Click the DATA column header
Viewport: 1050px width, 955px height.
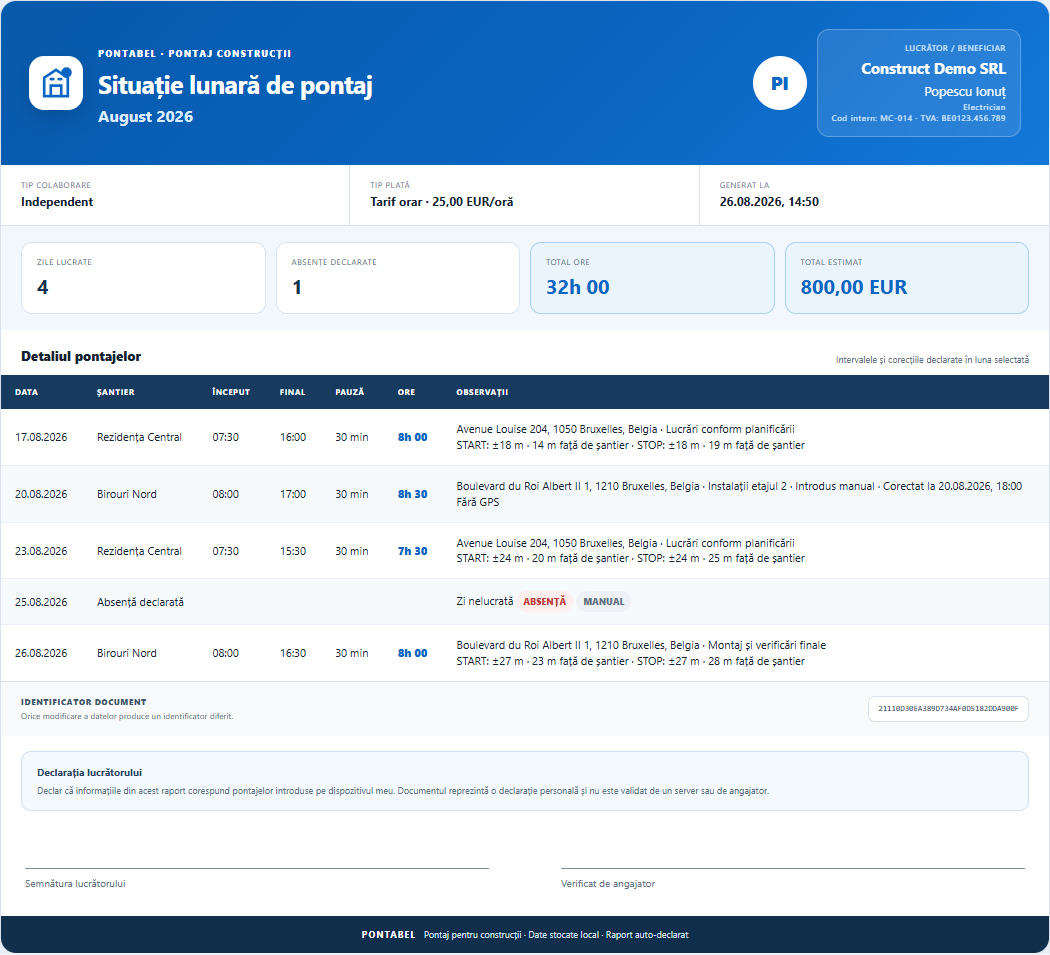click(27, 392)
